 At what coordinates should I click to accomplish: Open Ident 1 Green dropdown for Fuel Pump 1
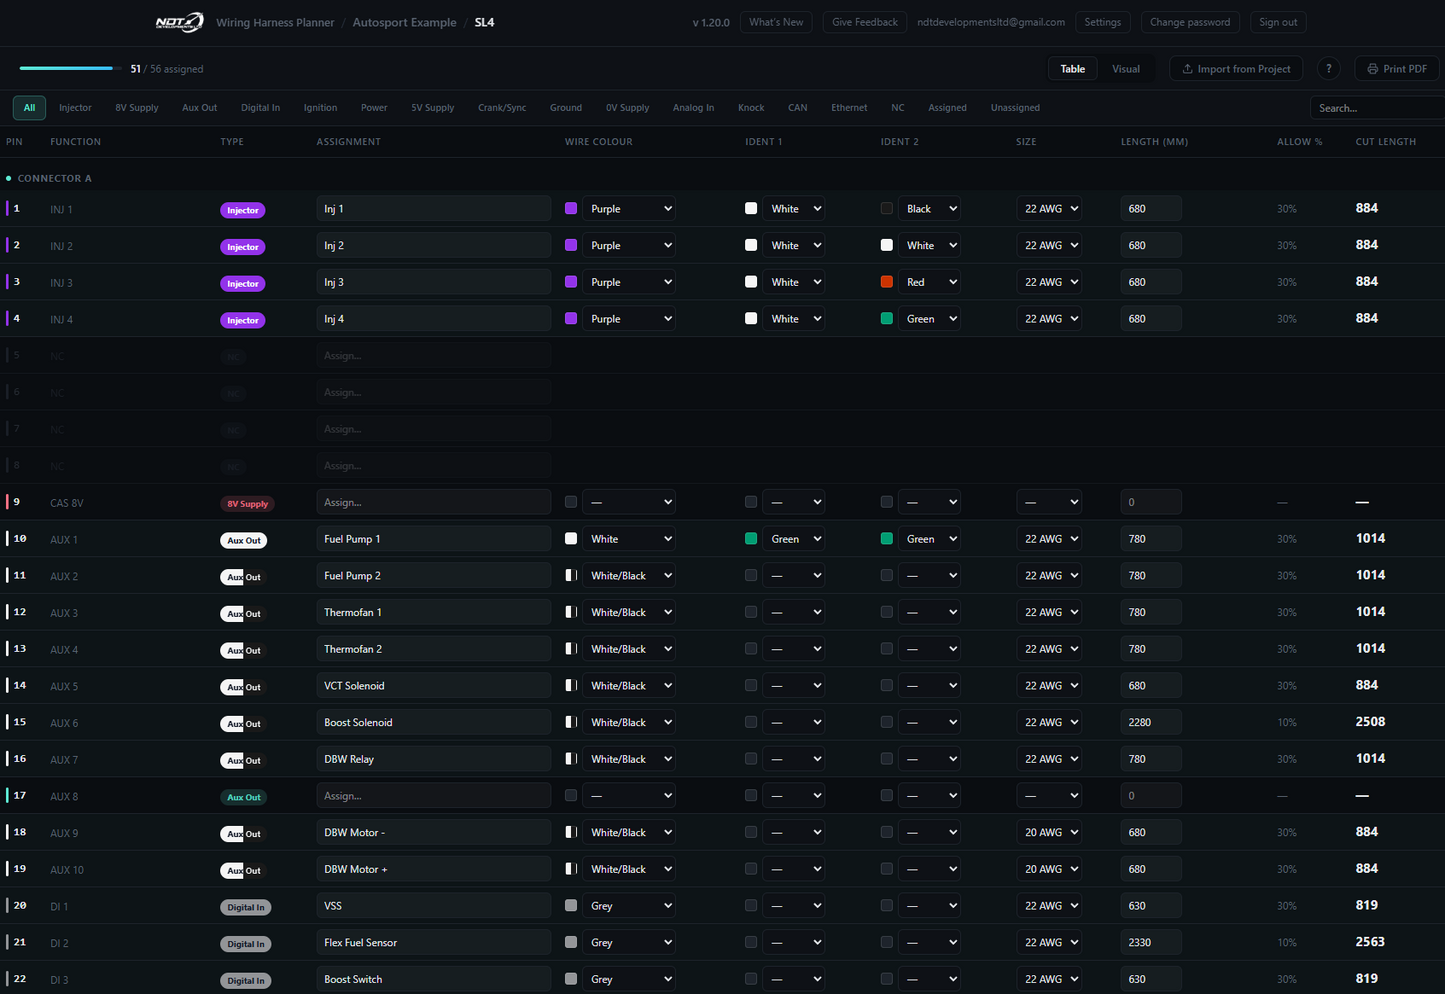pyautogui.click(x=794, y=539)
